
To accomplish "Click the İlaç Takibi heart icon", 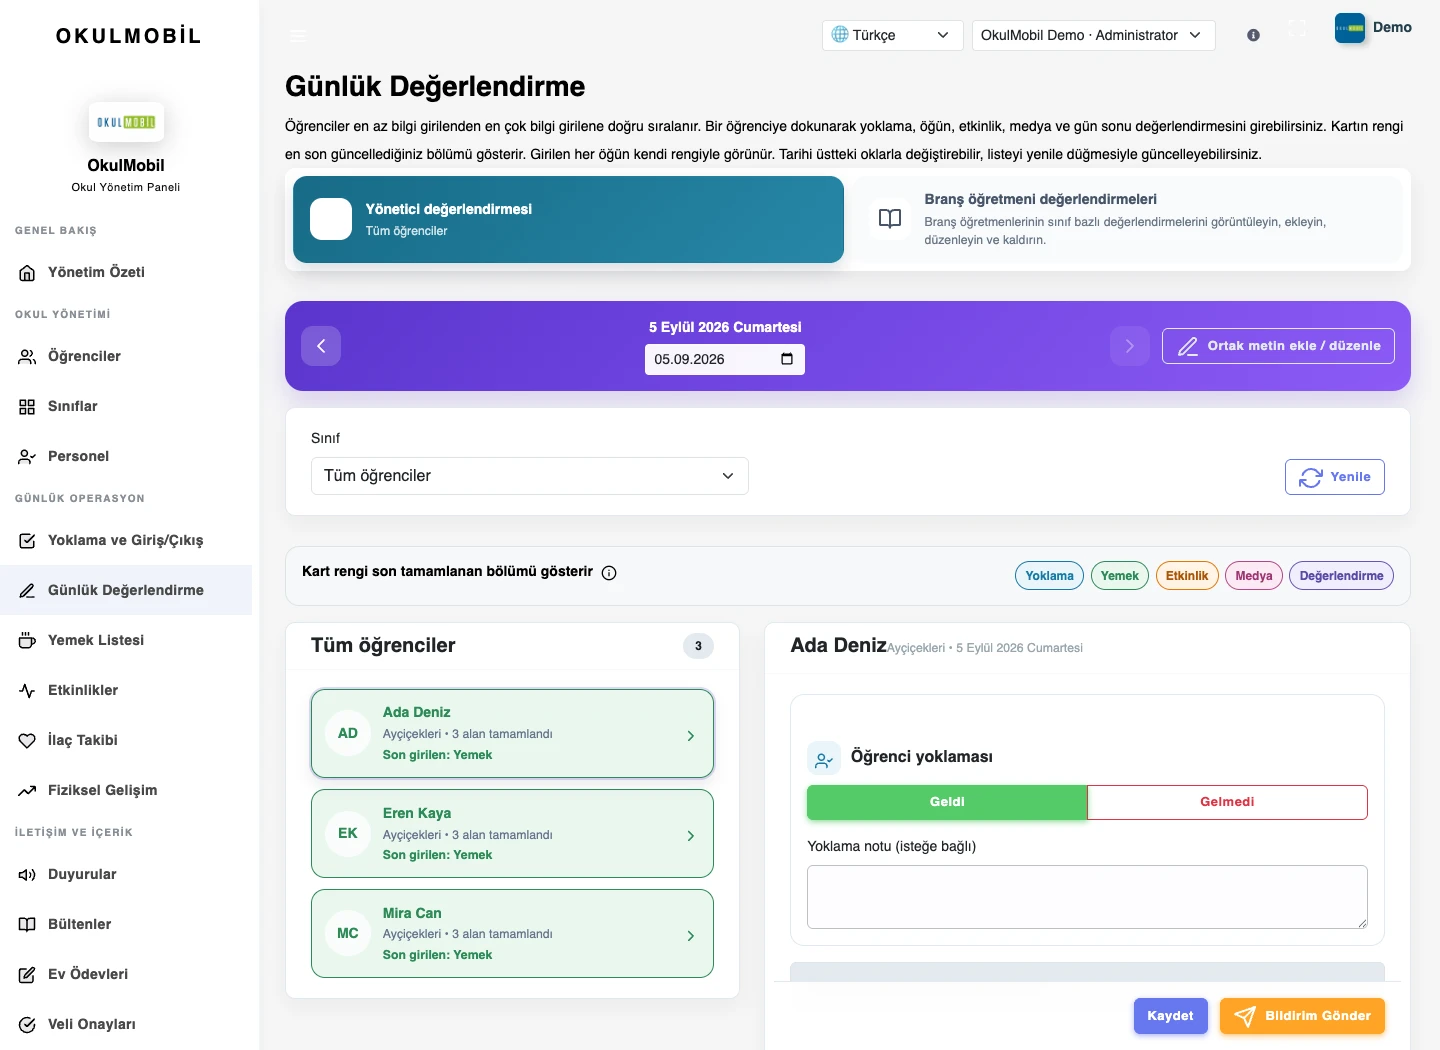I will coord(27,741).
